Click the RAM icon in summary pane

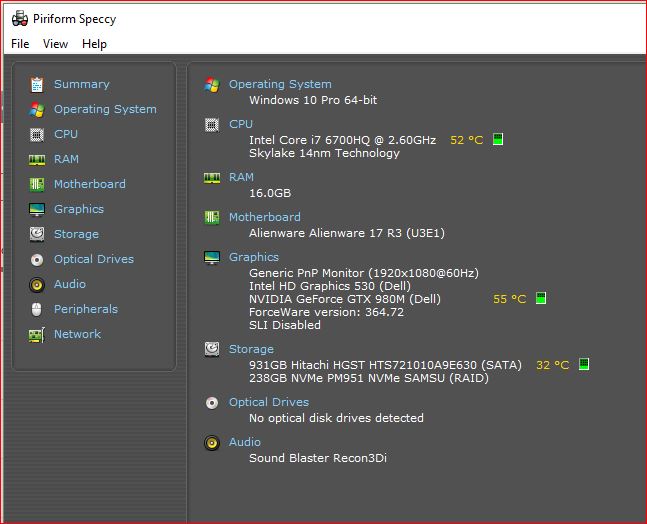coord(212,178)
